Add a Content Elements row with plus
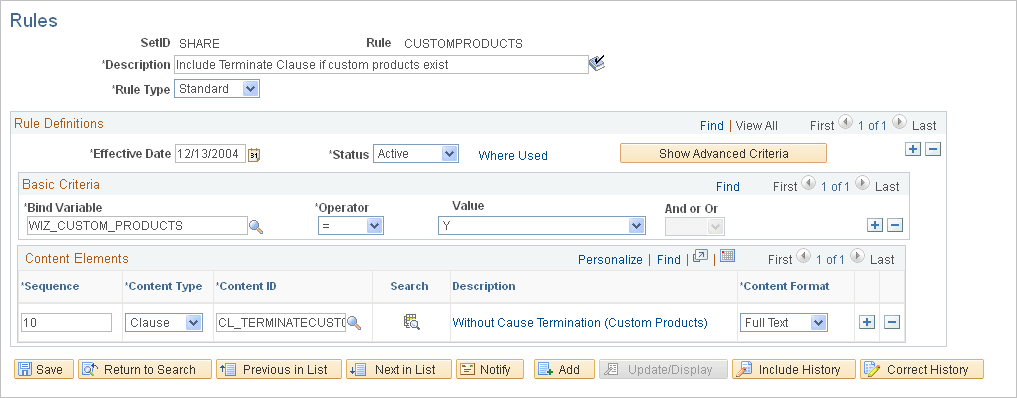The image size is (1017, 398). (867, 322)
